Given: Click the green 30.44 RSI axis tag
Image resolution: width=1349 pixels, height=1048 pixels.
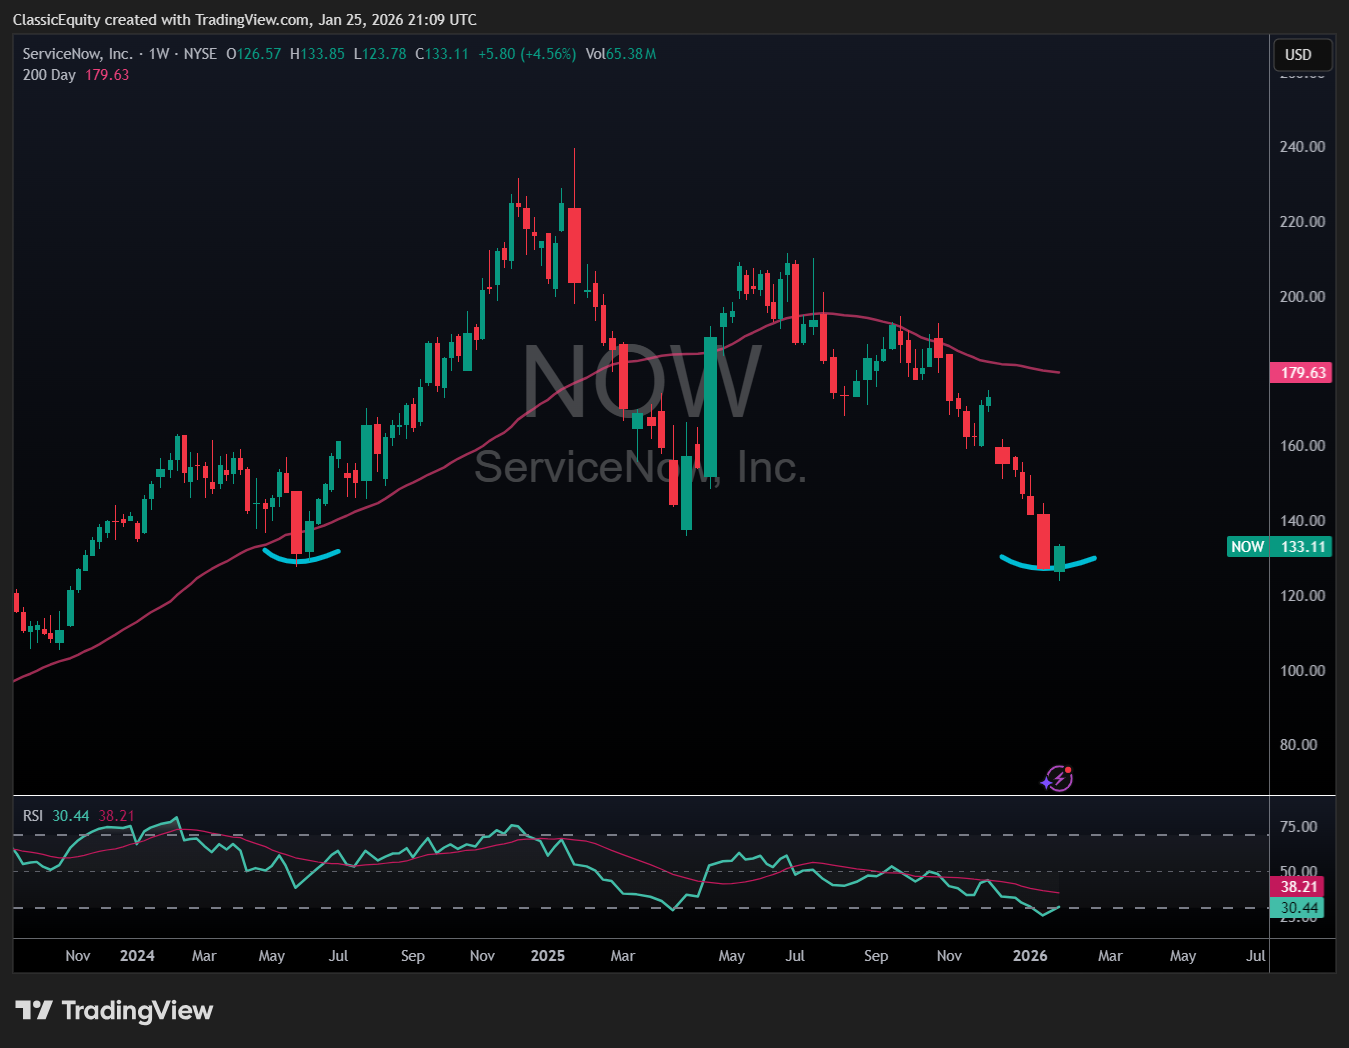Looking at the screenshot, I should 1298,908.
